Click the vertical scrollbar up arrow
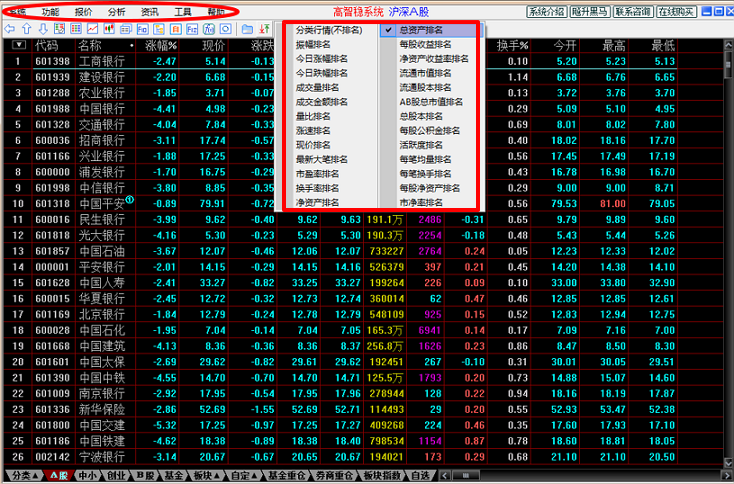 point(728,45)
